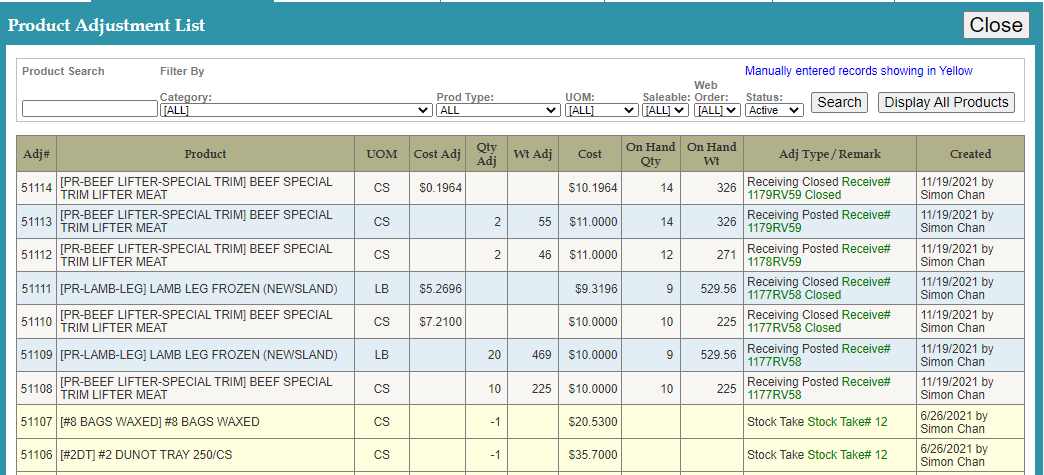Viewport: 1044px width, 475px height.
Task: Select adjustment number 51111
Action: pos(37,288)
